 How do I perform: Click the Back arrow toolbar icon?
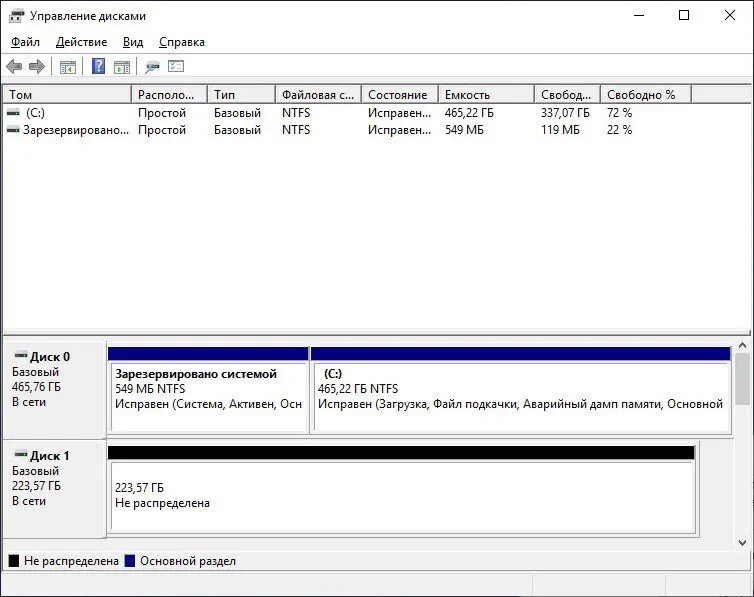(14, 67)
